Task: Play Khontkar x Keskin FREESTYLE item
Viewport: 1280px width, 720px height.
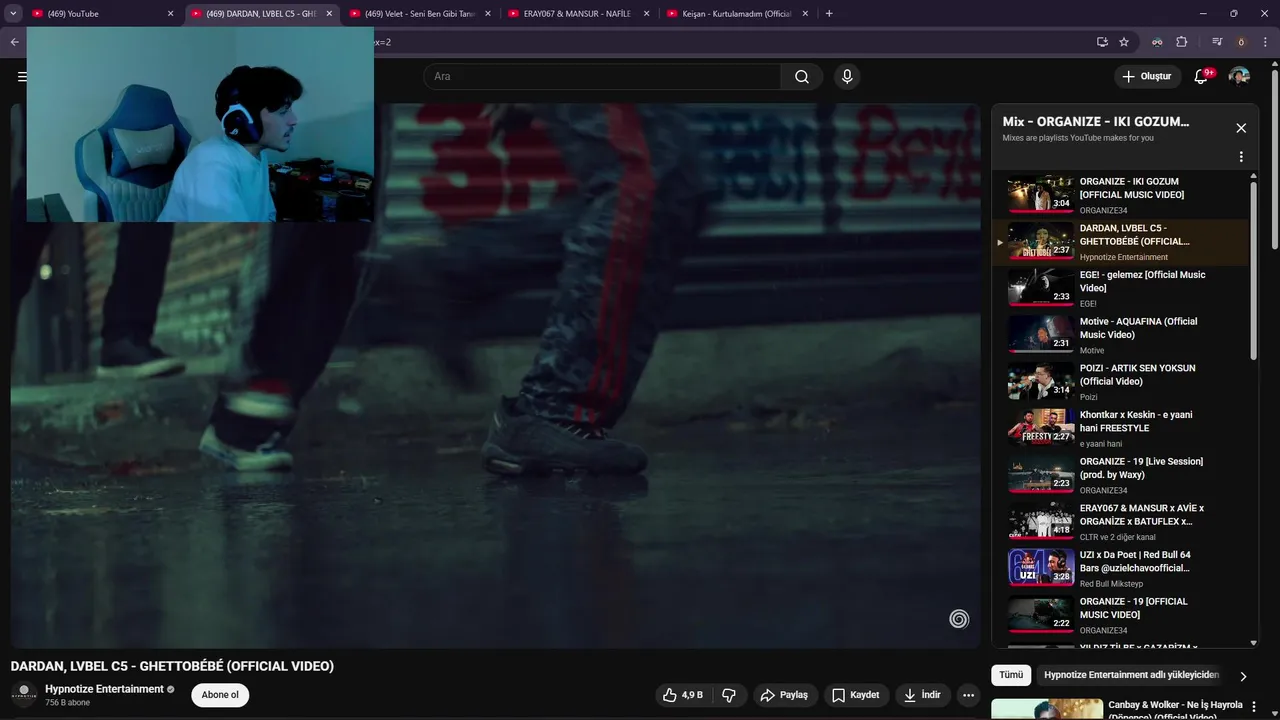Action: [x=1120, y=428]
